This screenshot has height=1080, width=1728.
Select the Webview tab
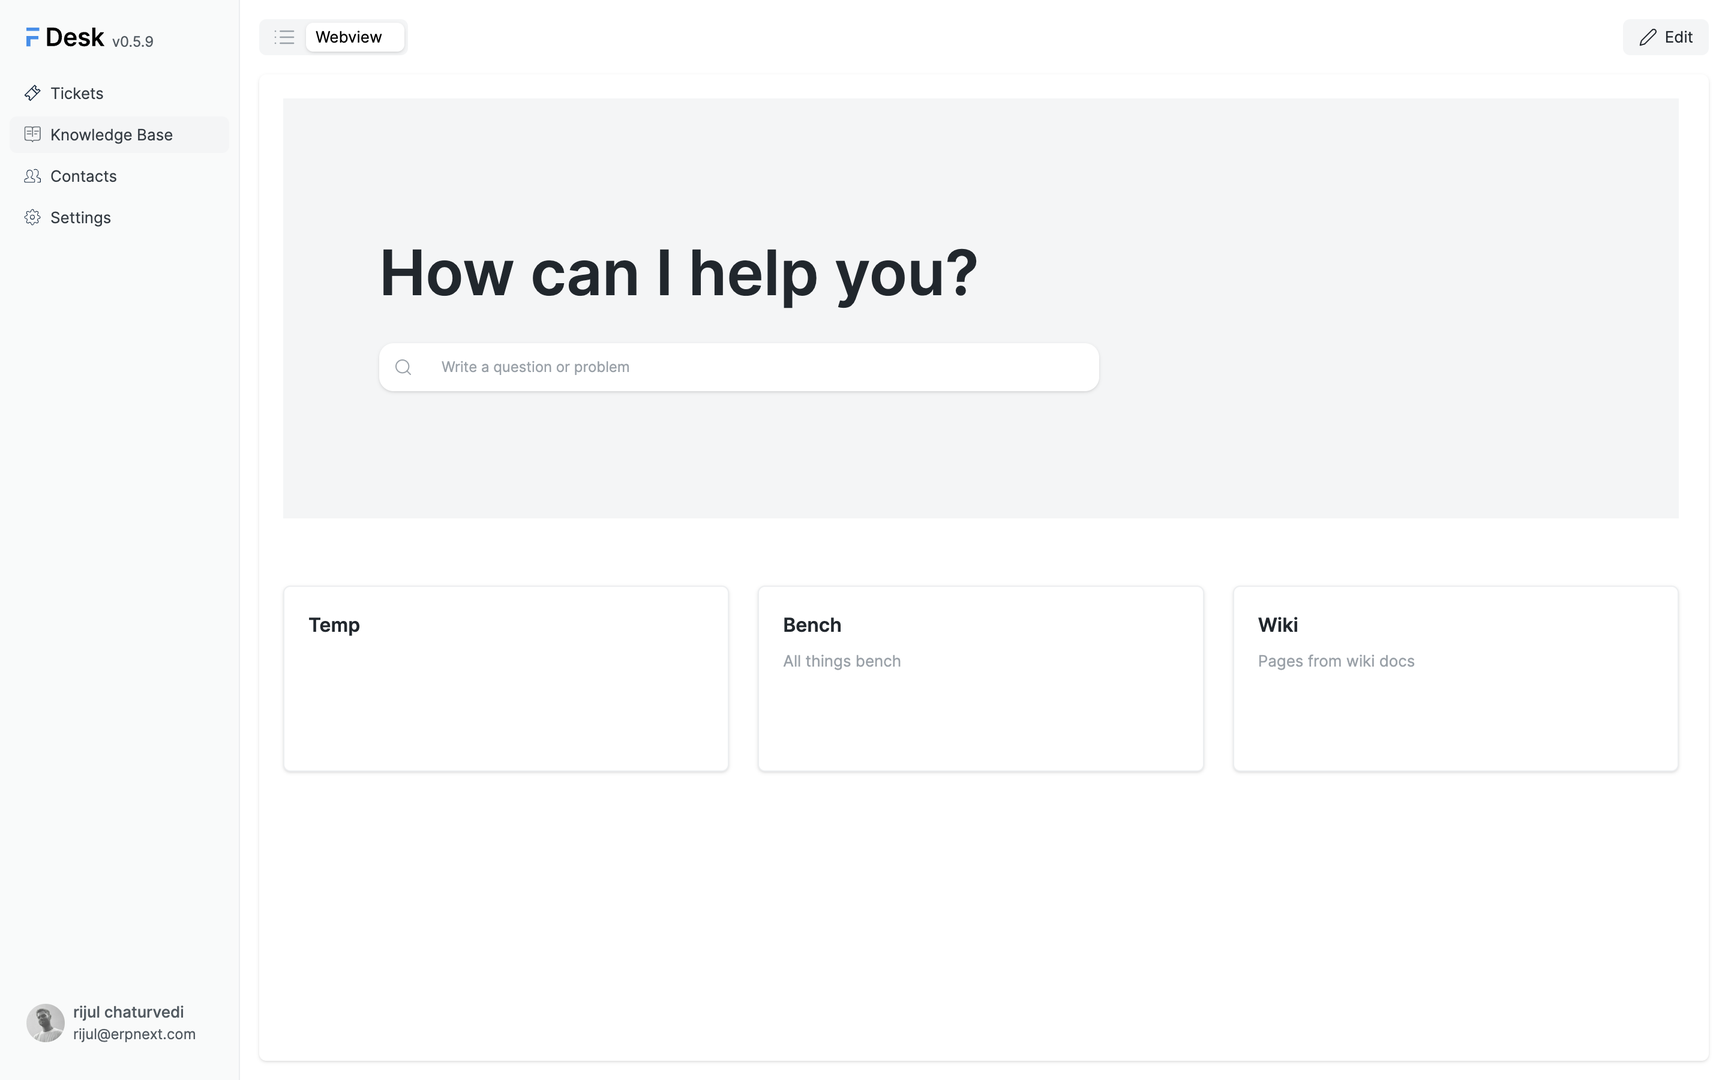354,37
